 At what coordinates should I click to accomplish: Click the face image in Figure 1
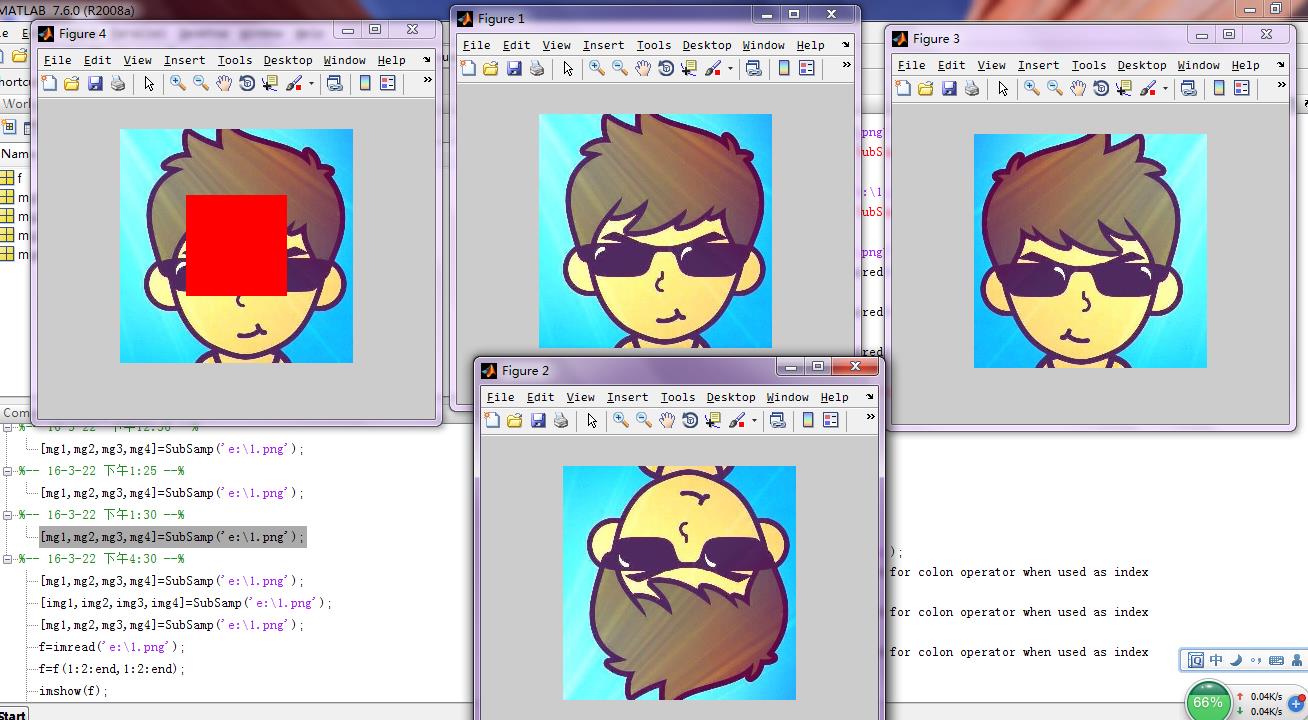point(655,231)
